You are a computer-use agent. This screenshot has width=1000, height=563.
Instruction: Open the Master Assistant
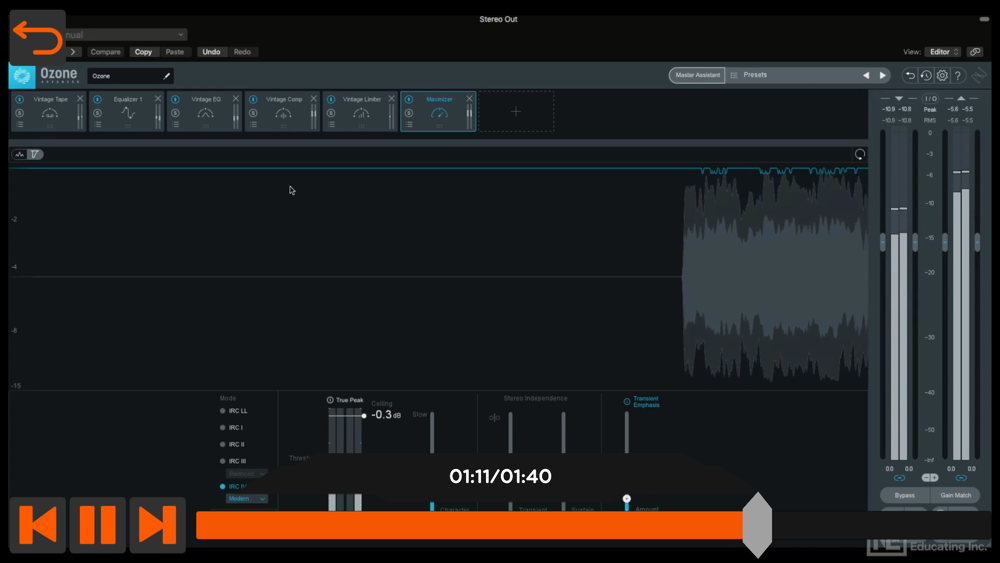pos(697,75)
